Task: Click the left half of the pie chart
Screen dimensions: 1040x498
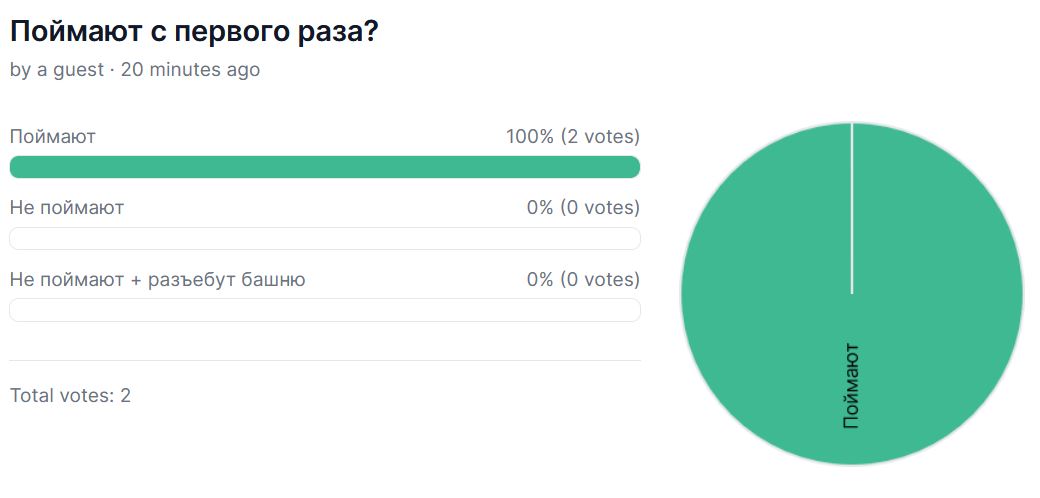Action: [x=767, y=294]
